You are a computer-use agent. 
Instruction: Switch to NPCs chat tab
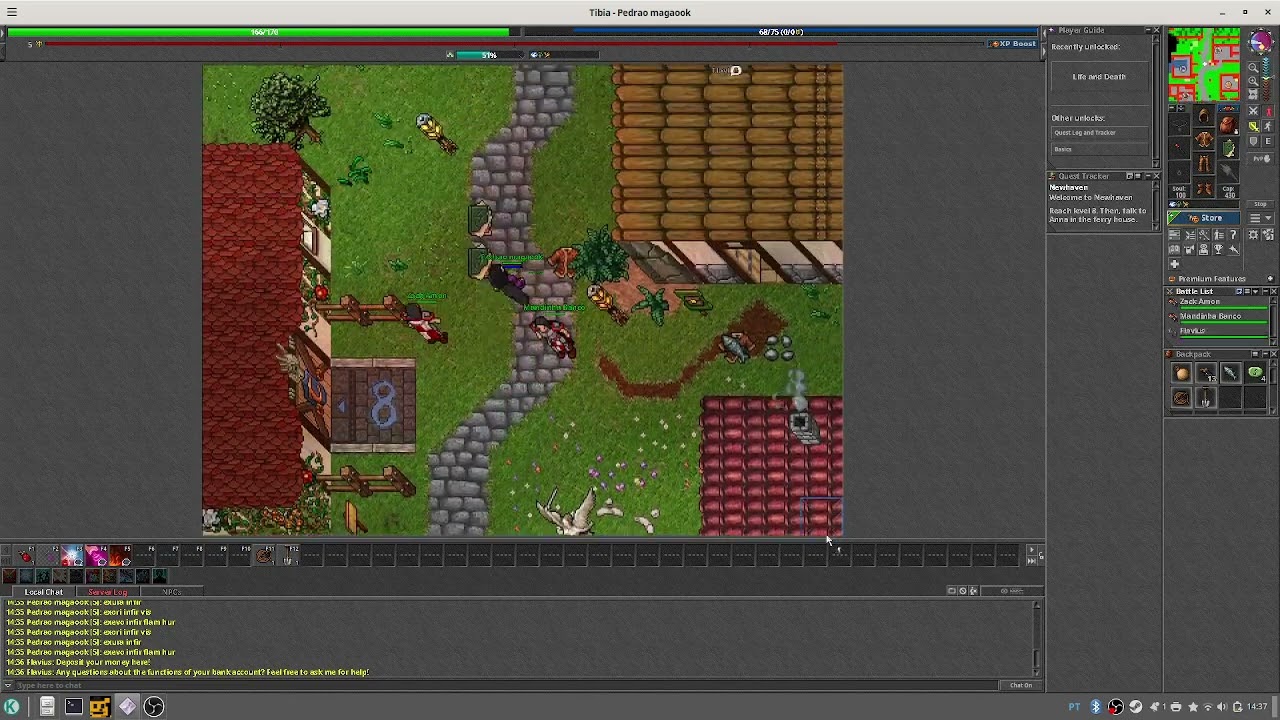click(172, 592)
